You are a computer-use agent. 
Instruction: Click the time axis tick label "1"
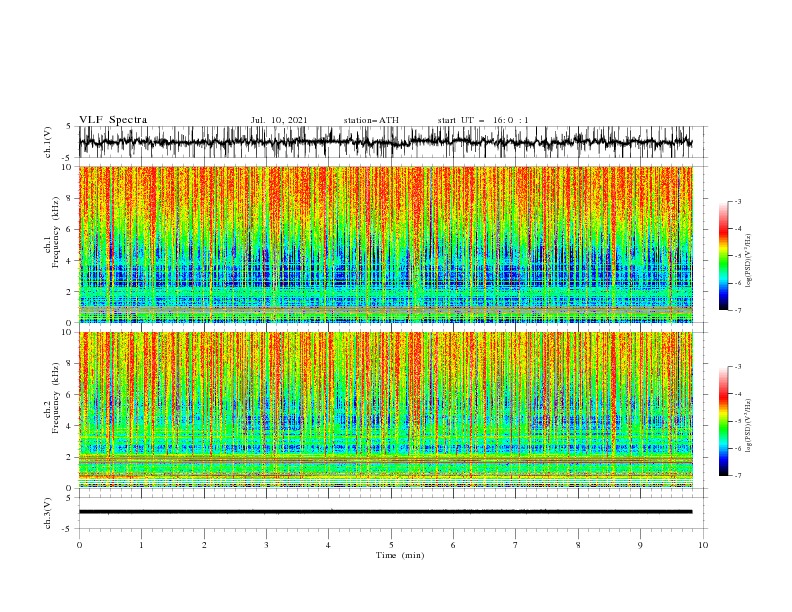pyautogui.click(x=141, y=545)
